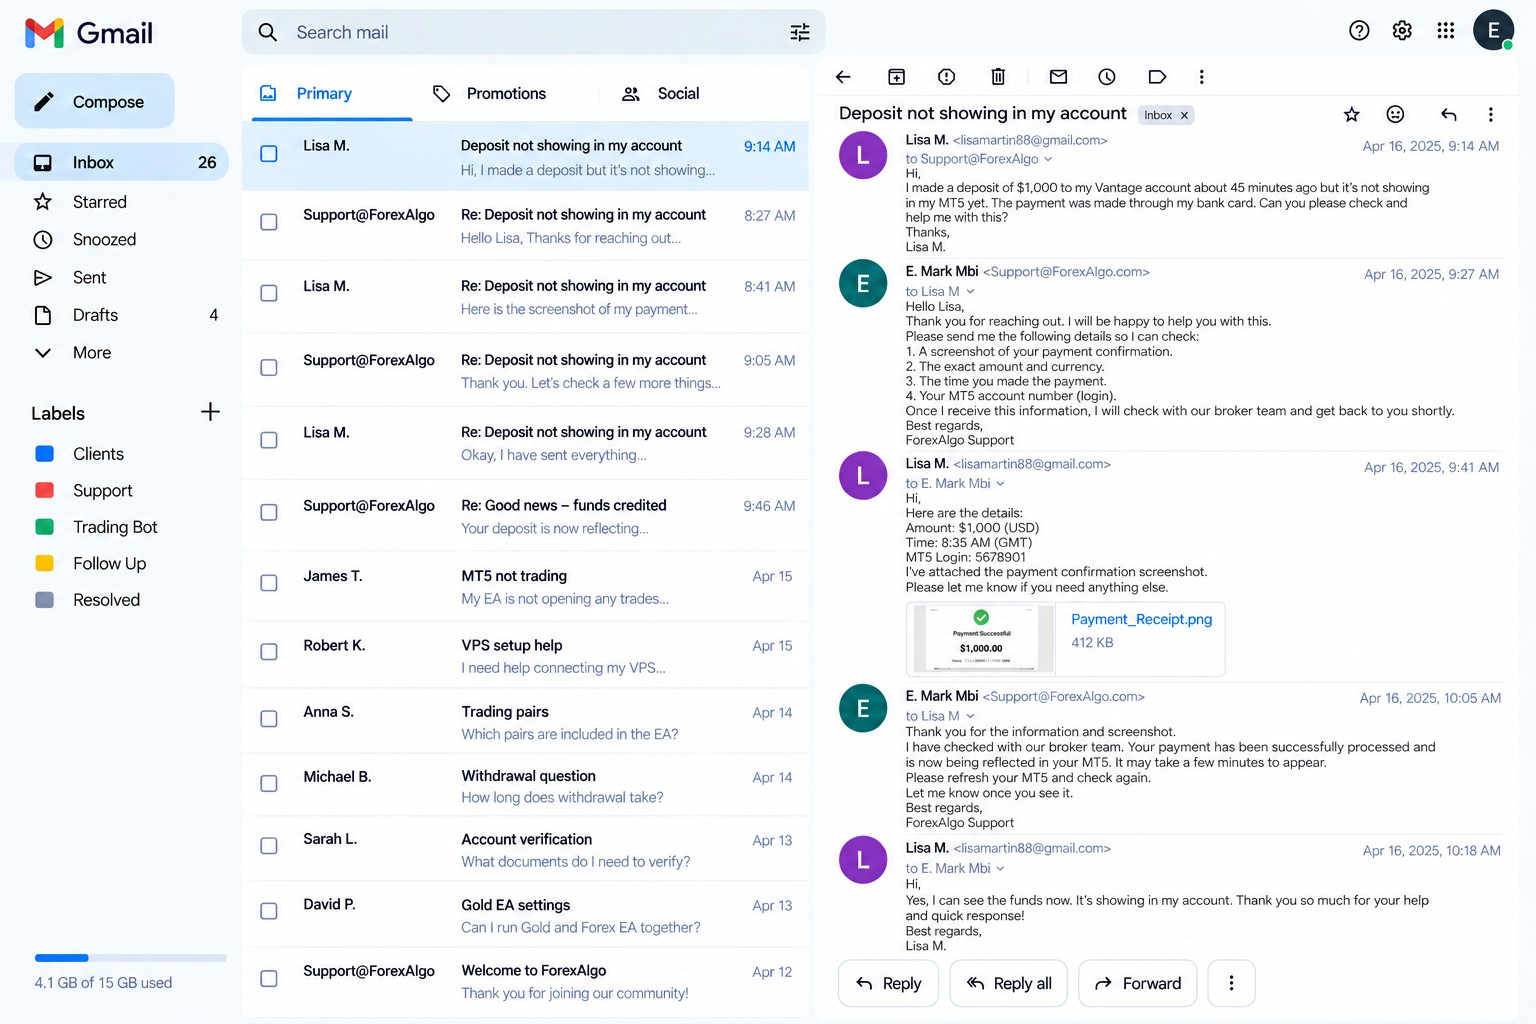Viewport: 1536px width, 1024px height.
Task: Select Anna S. Trading pairs email checkbox
Action: [269, 719]
